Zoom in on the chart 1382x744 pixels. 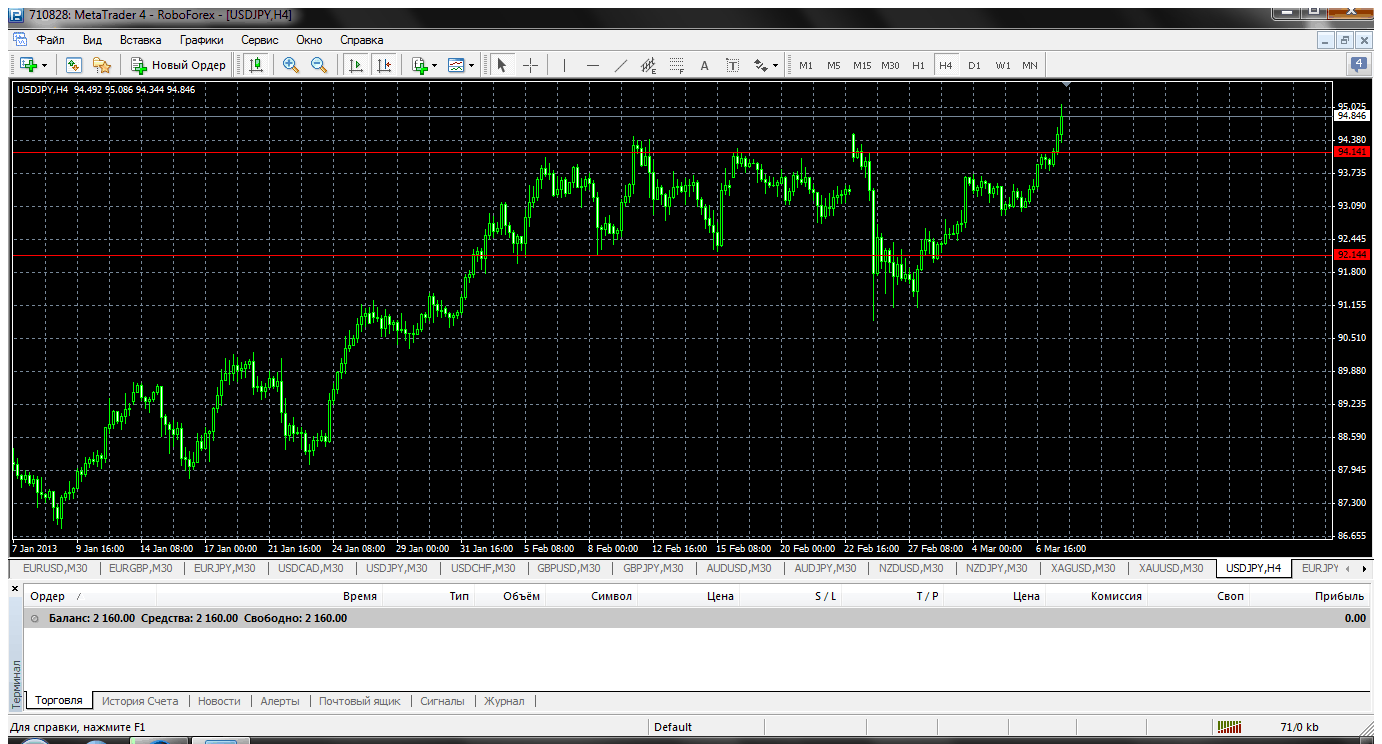(x=291, y=65)
